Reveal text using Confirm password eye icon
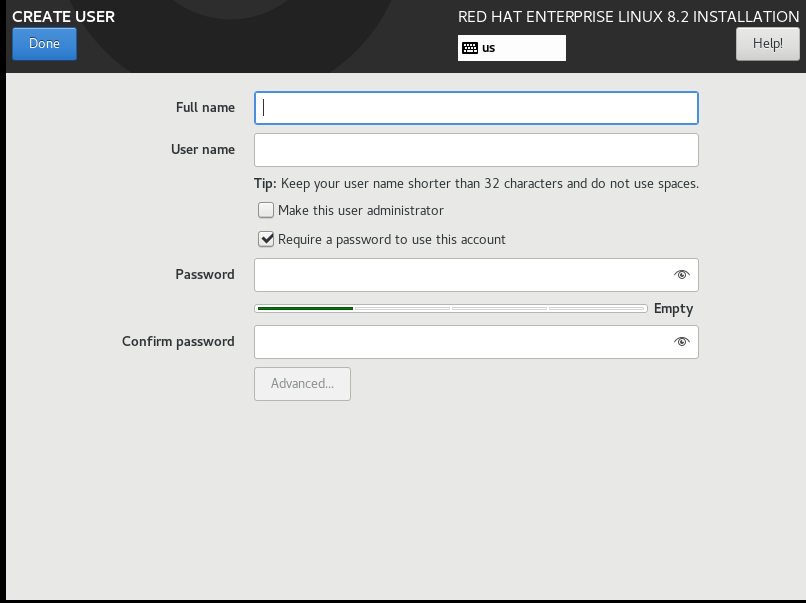 point(682,341)
